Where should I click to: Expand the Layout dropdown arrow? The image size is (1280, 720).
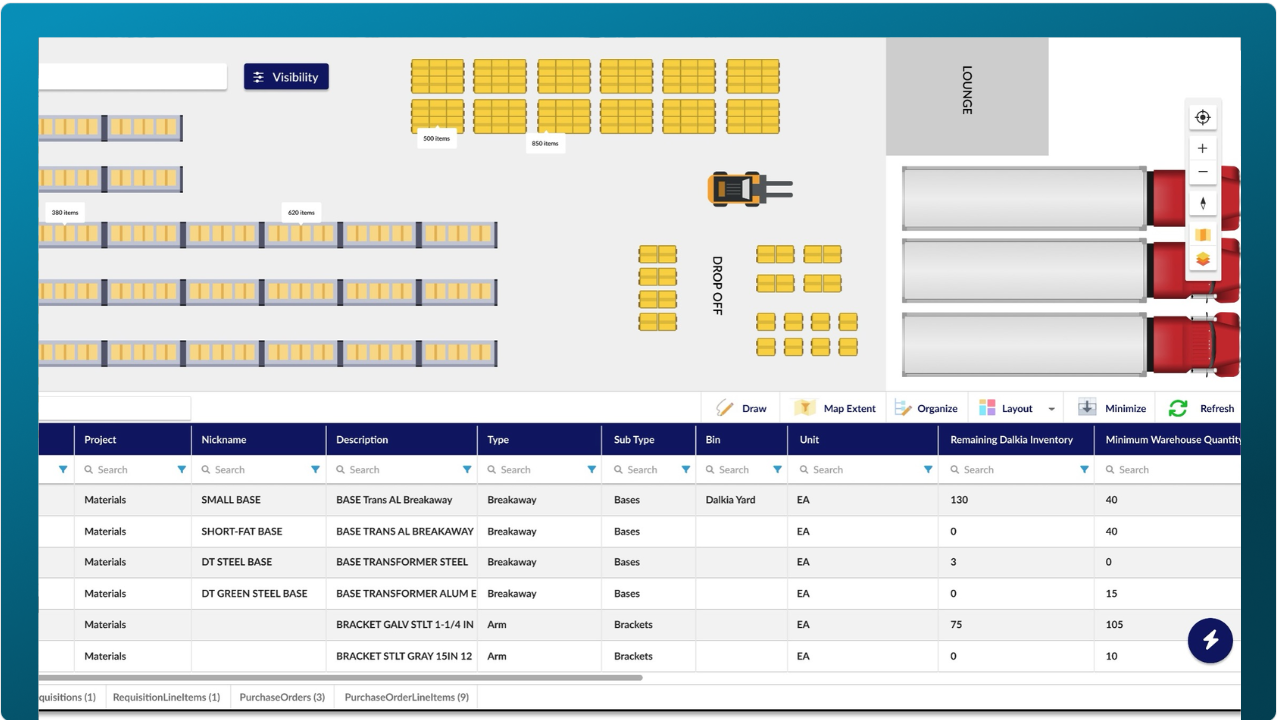tap(1051, 409)
